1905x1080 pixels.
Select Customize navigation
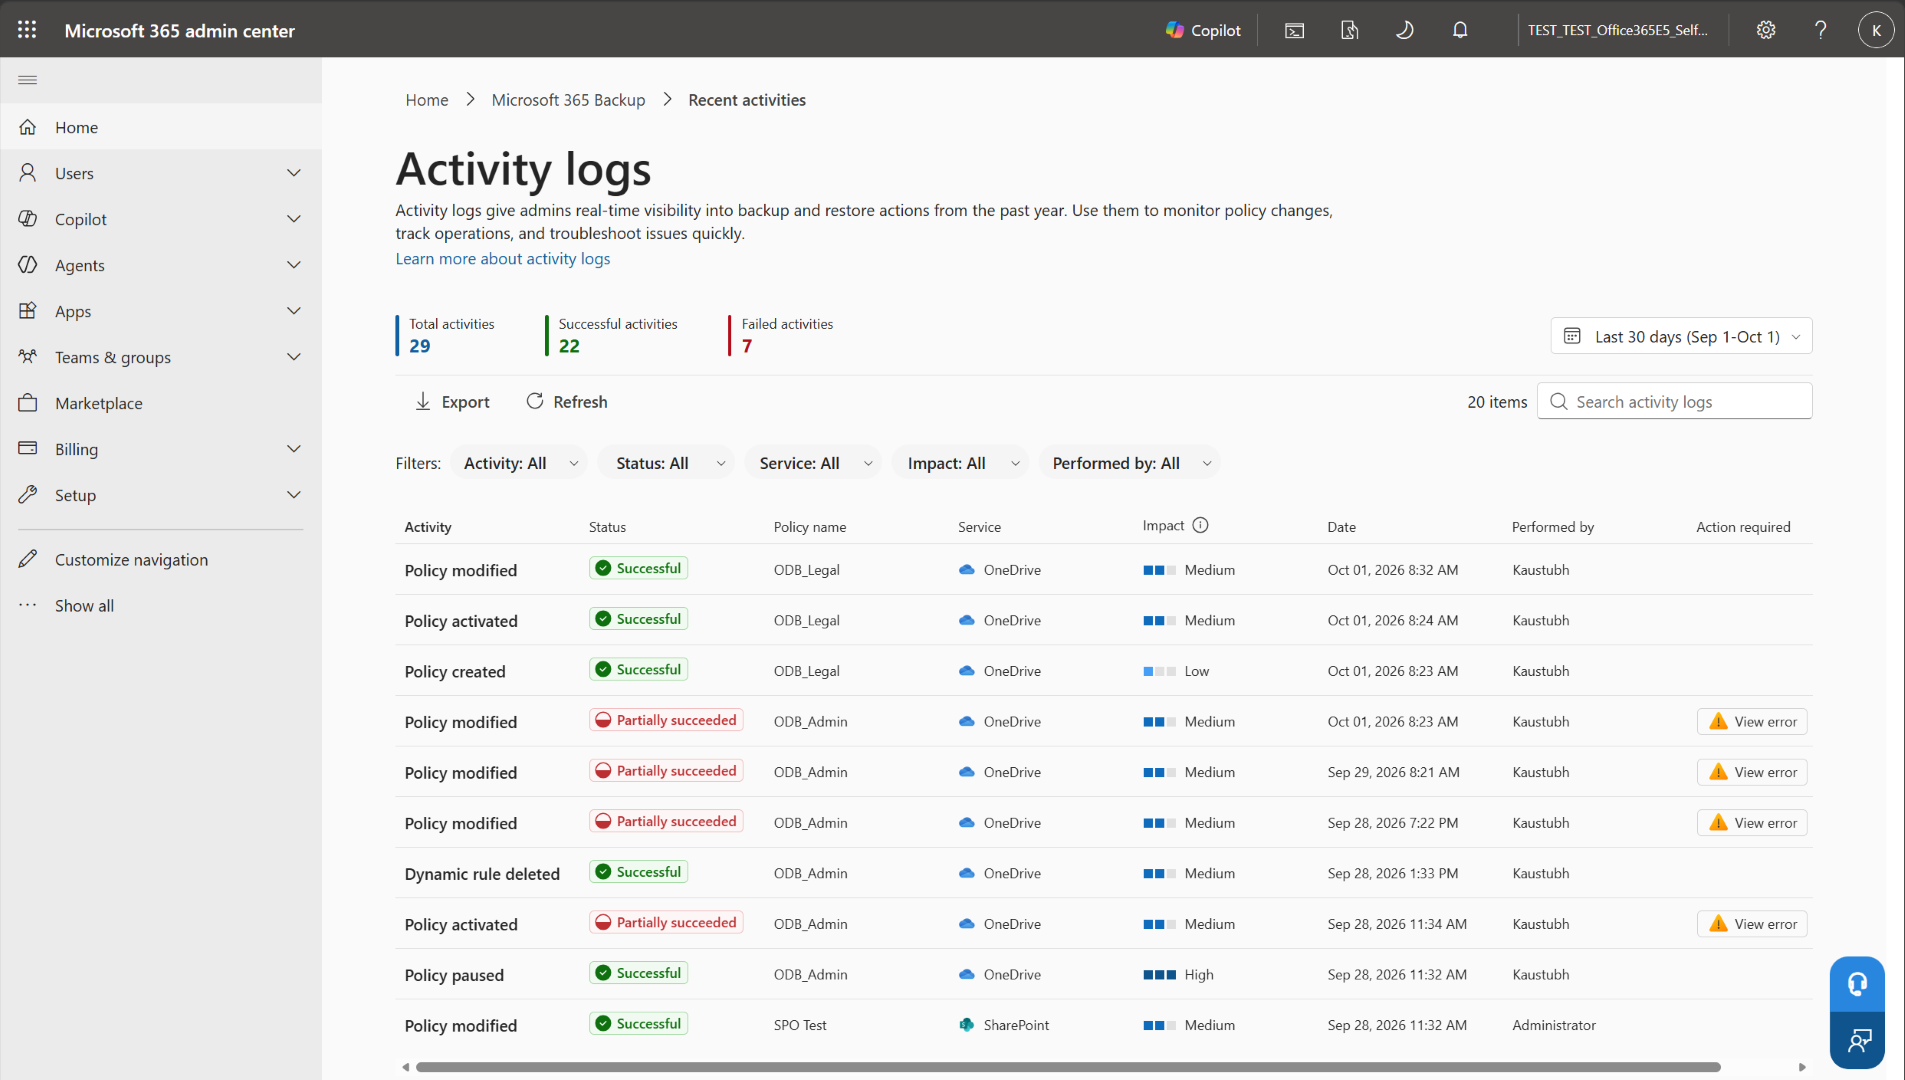[161, 560]
